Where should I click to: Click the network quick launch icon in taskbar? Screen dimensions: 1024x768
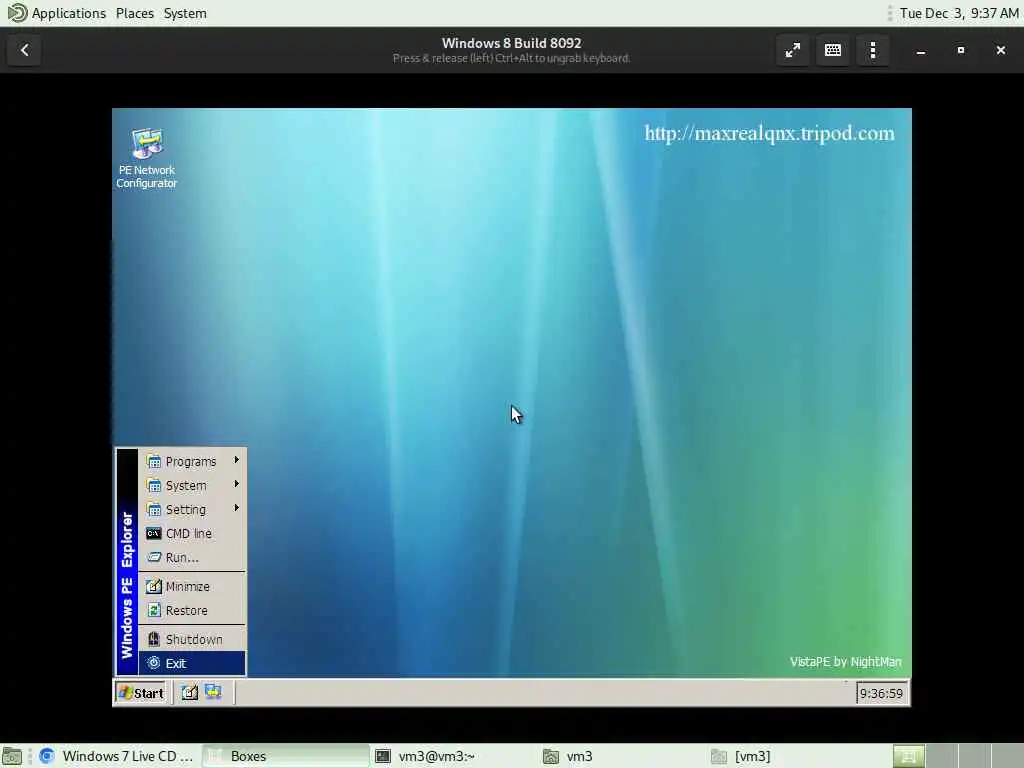[213, 692]
